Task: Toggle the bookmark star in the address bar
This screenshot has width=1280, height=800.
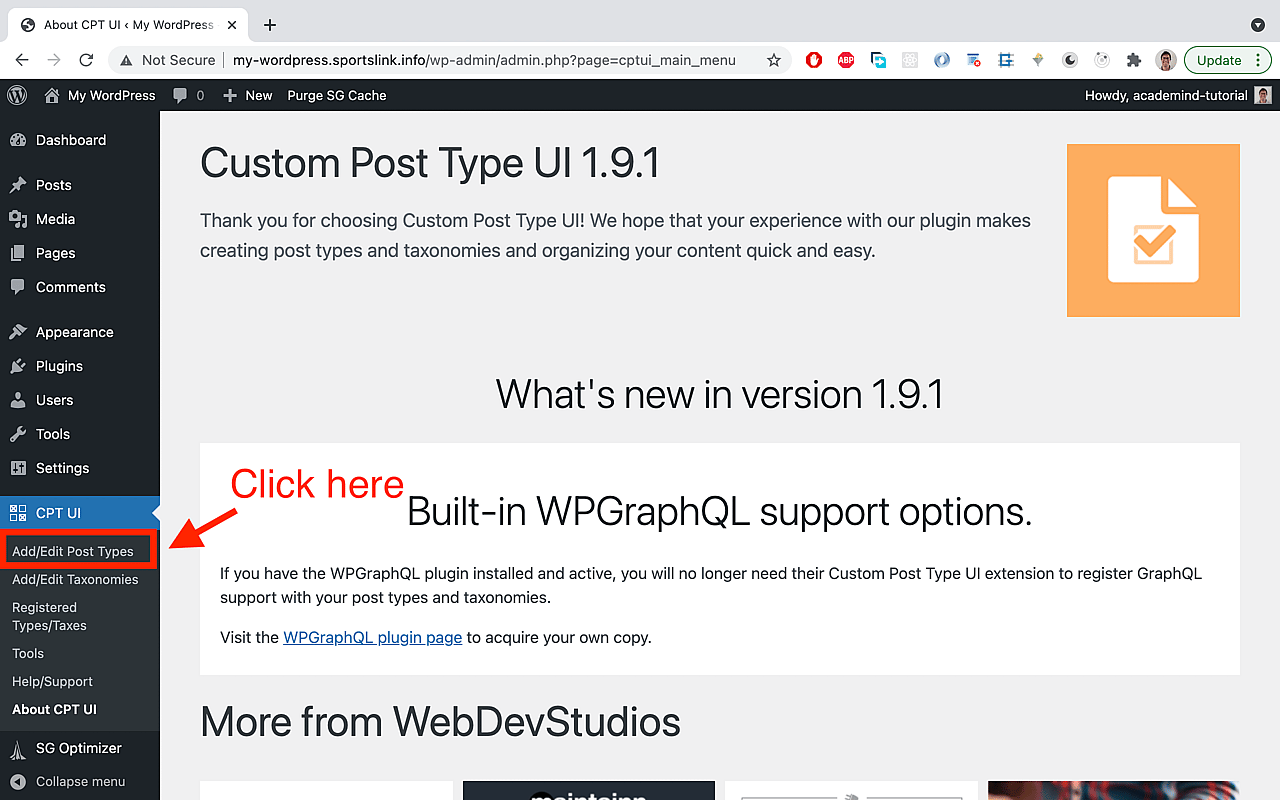Action: click(x=773, y=60)
